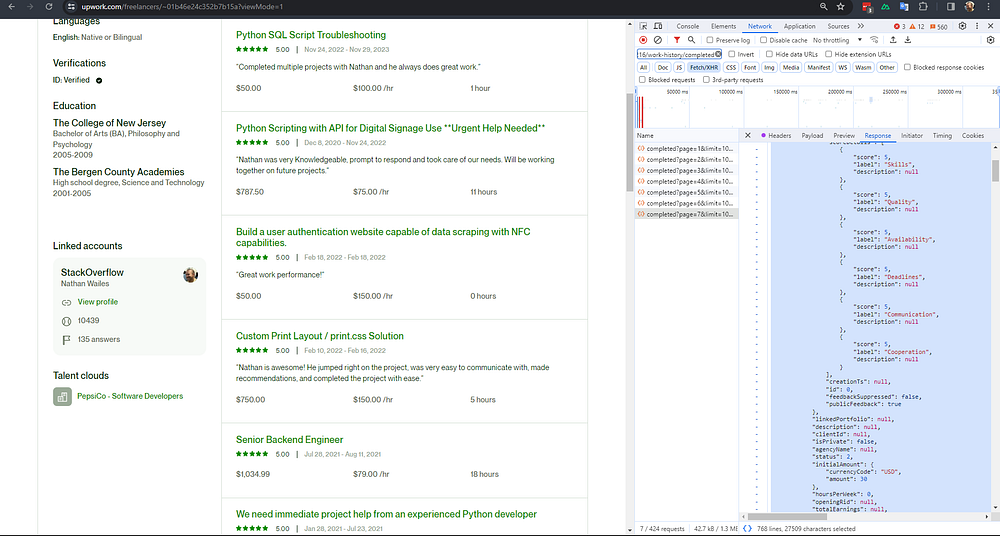Switch to the Console tab
1000x536 pixels.
coord(688,26)
